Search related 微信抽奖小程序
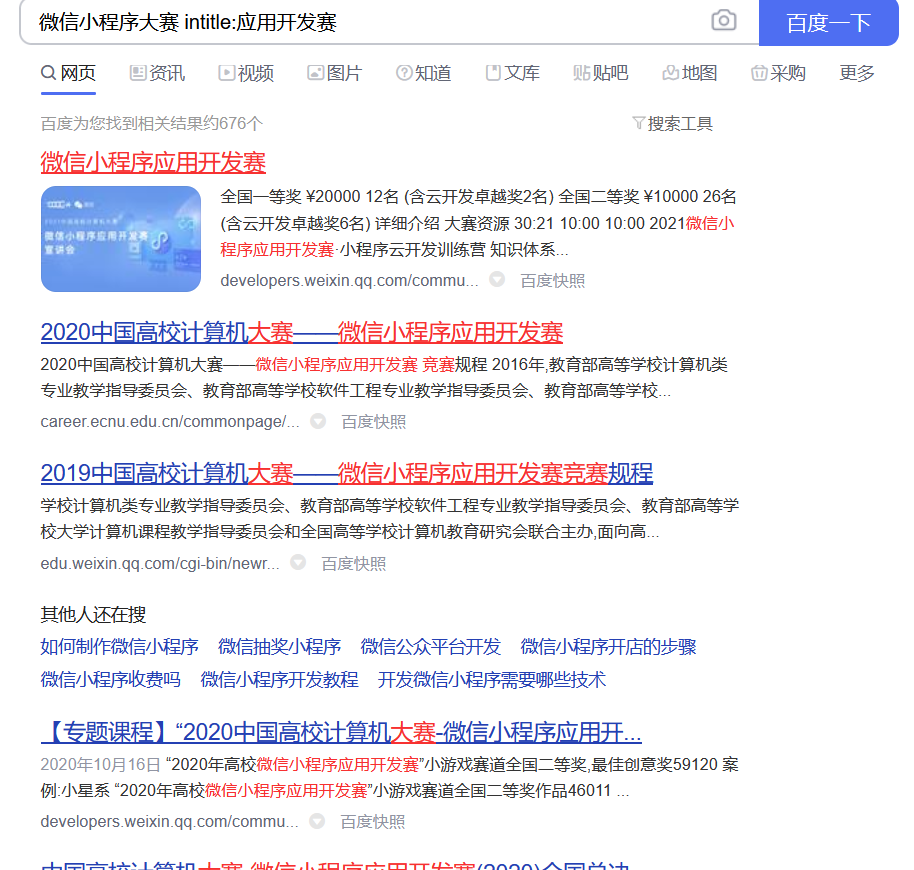 [279, 647]
